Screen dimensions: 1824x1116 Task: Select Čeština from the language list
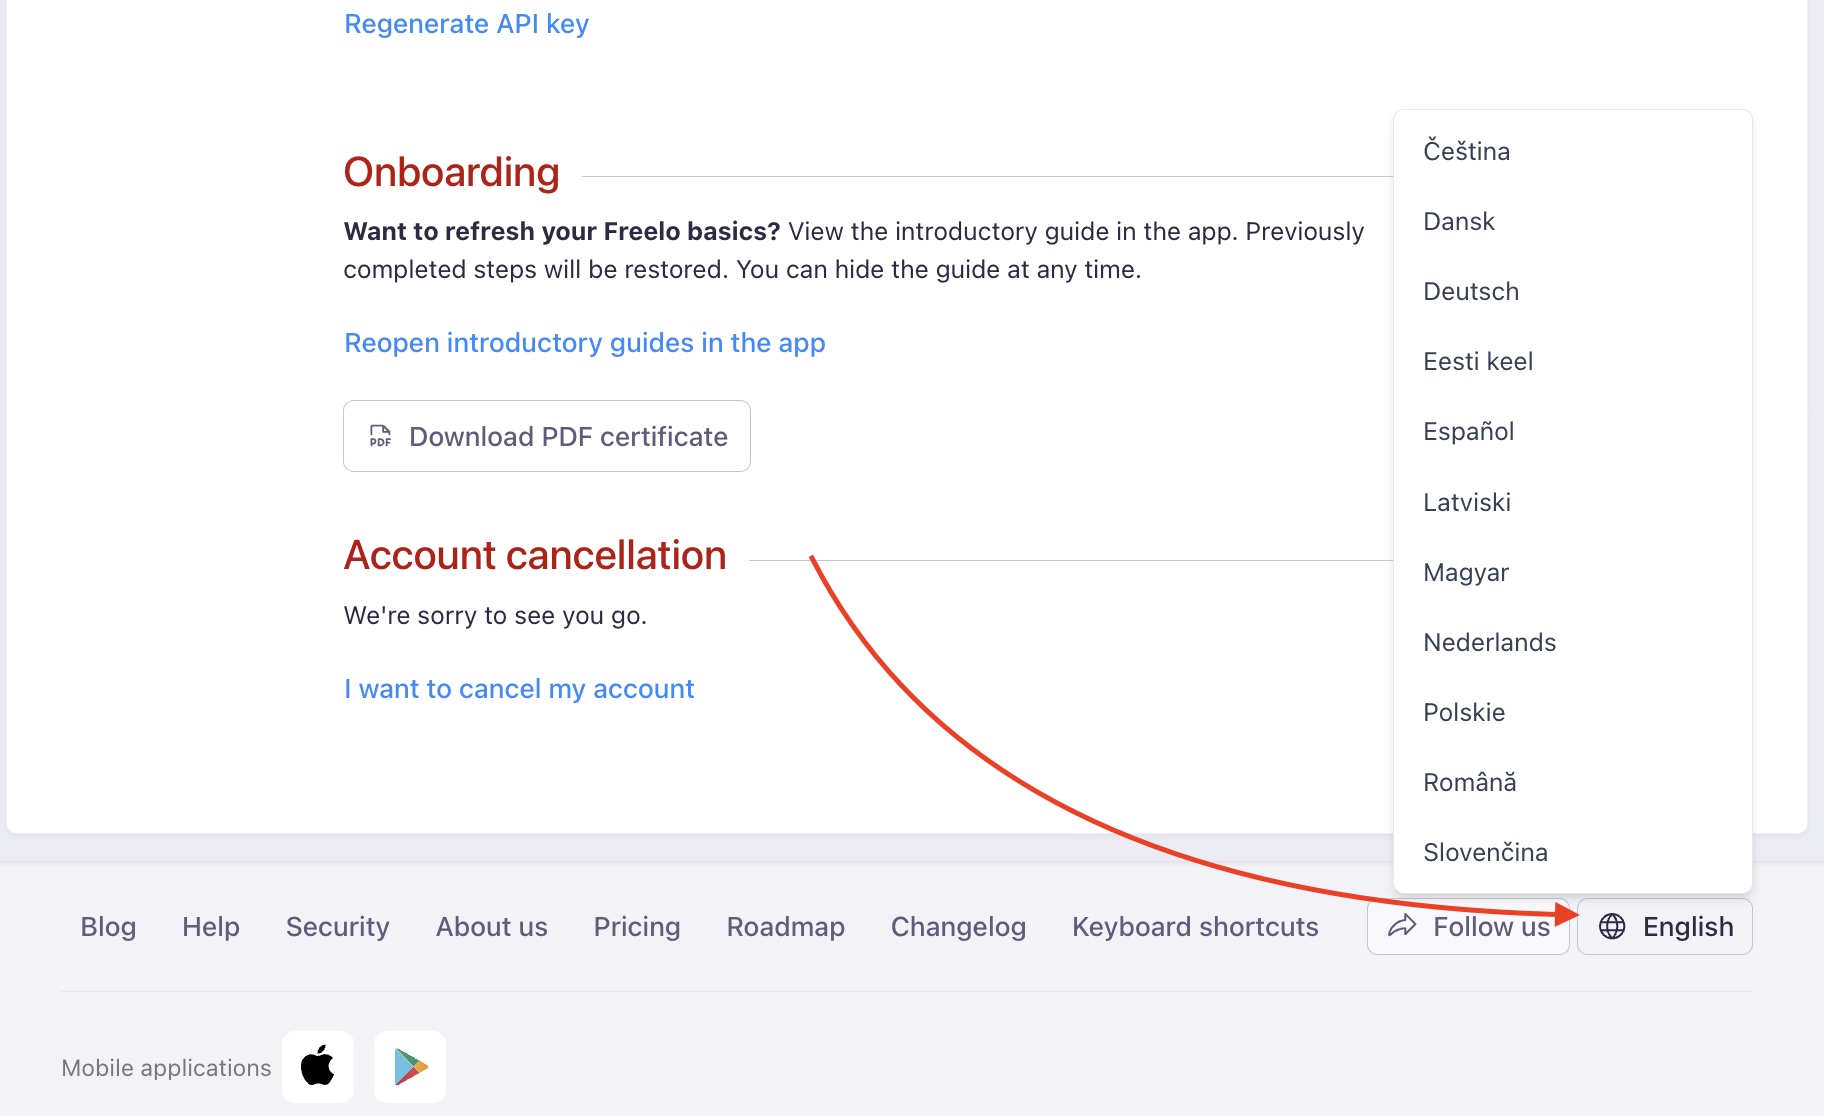pos(1467,151)
